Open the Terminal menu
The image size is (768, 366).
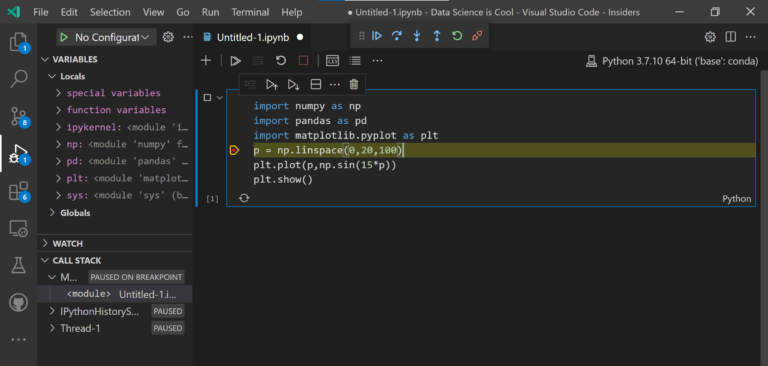[250, 12]
